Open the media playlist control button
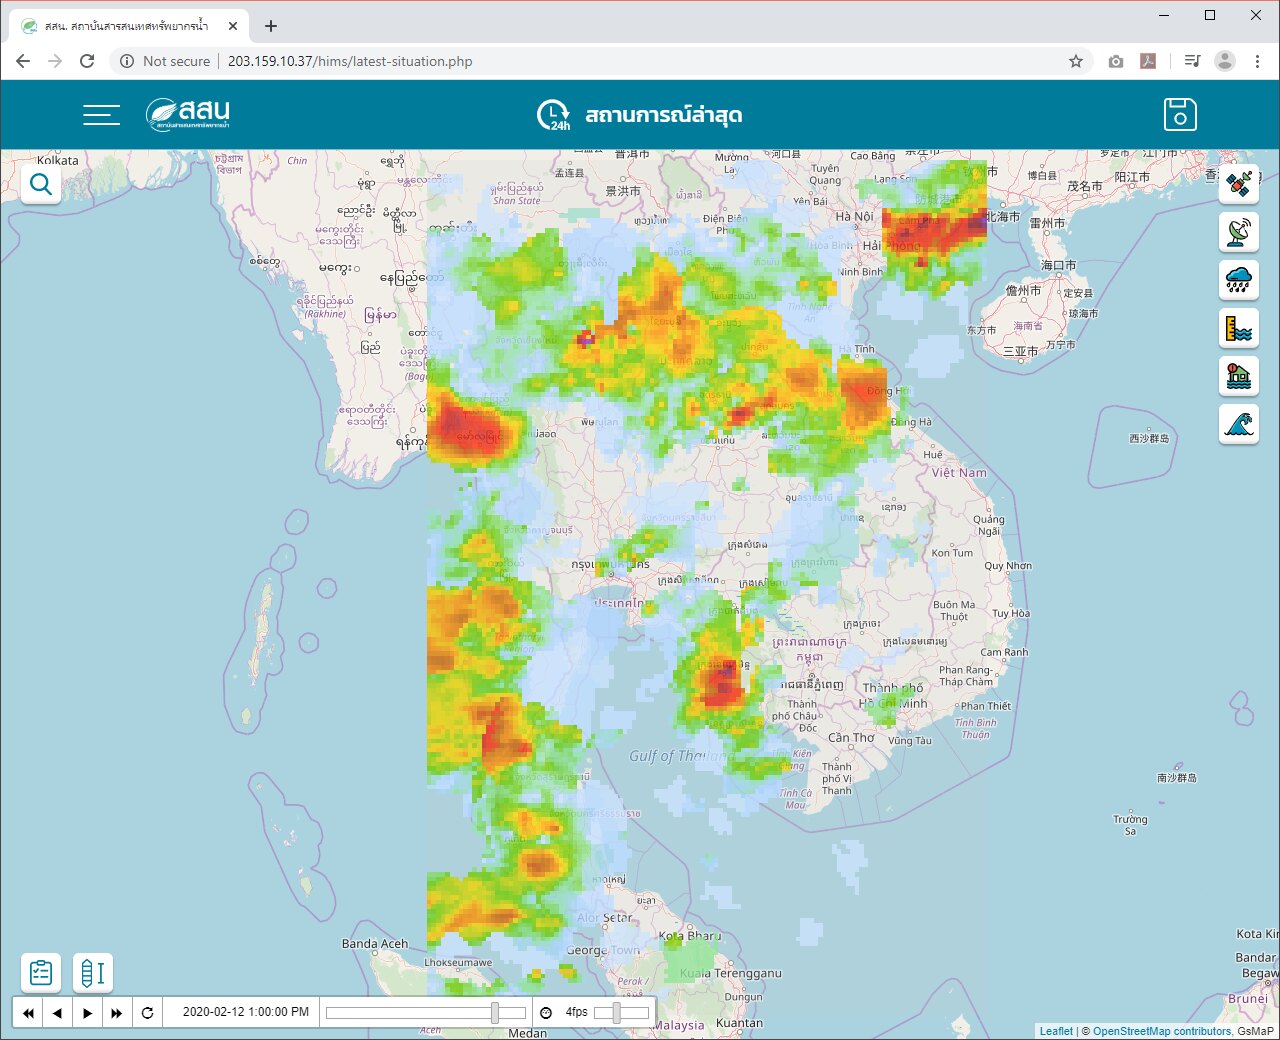1280x1040 pixels. tap(1192, 61)
